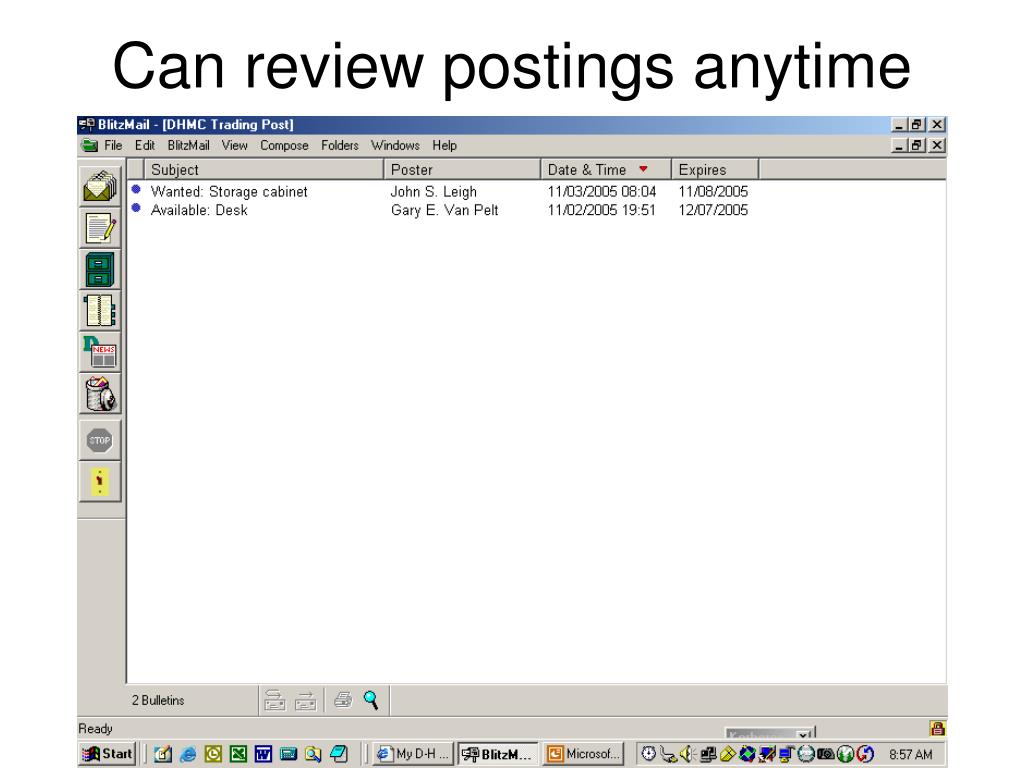1024x768 pixels.
Task: Click expiry date 12/07/2005
Action: pyautogui.click(x=713, y=210)
